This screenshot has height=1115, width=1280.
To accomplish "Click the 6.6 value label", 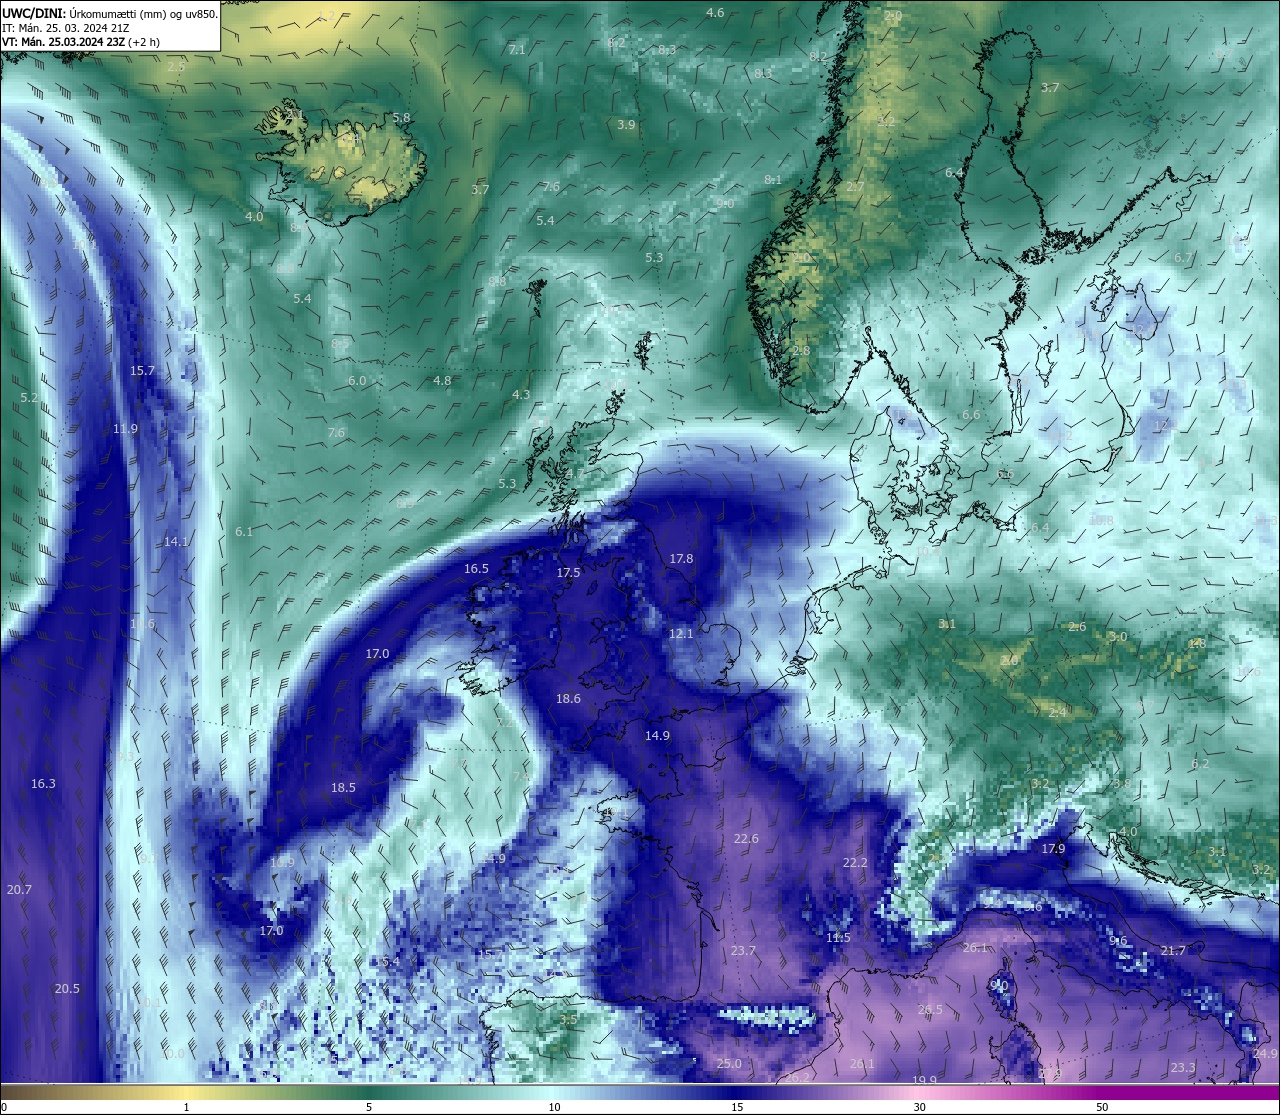I will (x=971, y=415).
